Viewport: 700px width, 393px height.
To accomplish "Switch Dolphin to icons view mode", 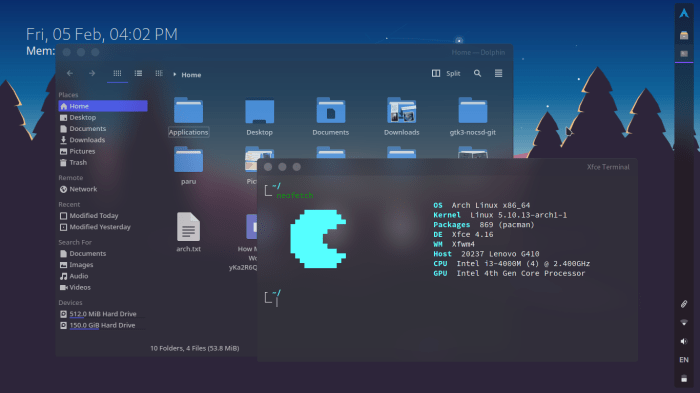I will (117, 73).
